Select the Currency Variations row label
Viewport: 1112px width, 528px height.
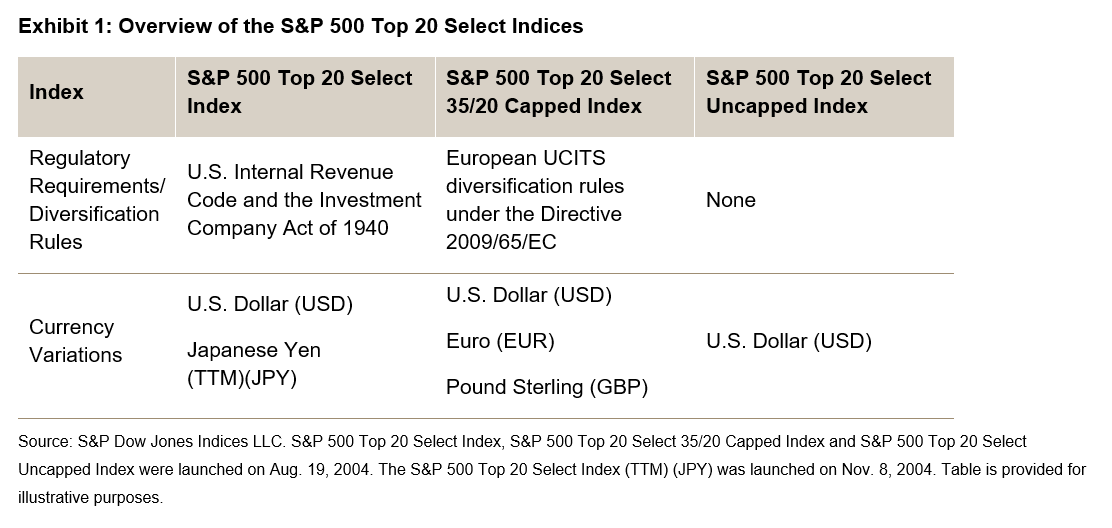75,341
